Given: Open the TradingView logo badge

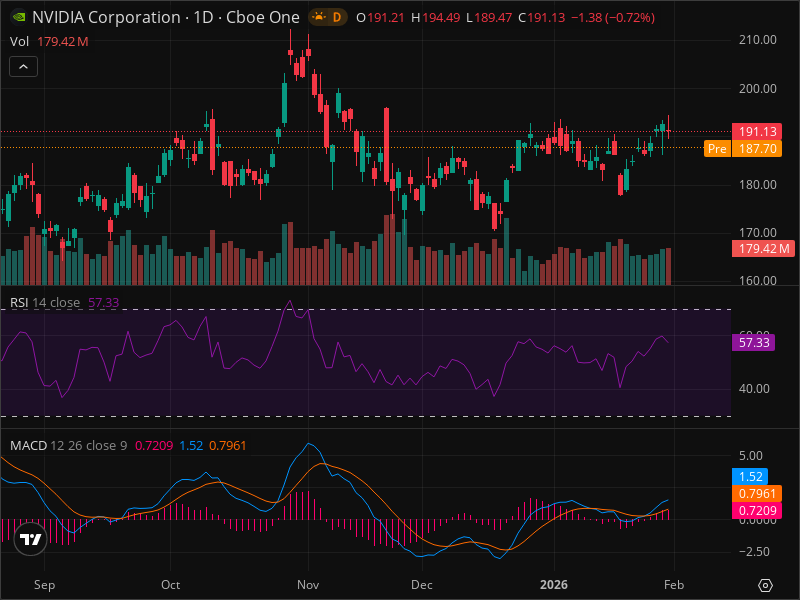Looking at the screenshot, I should [31, 539].
